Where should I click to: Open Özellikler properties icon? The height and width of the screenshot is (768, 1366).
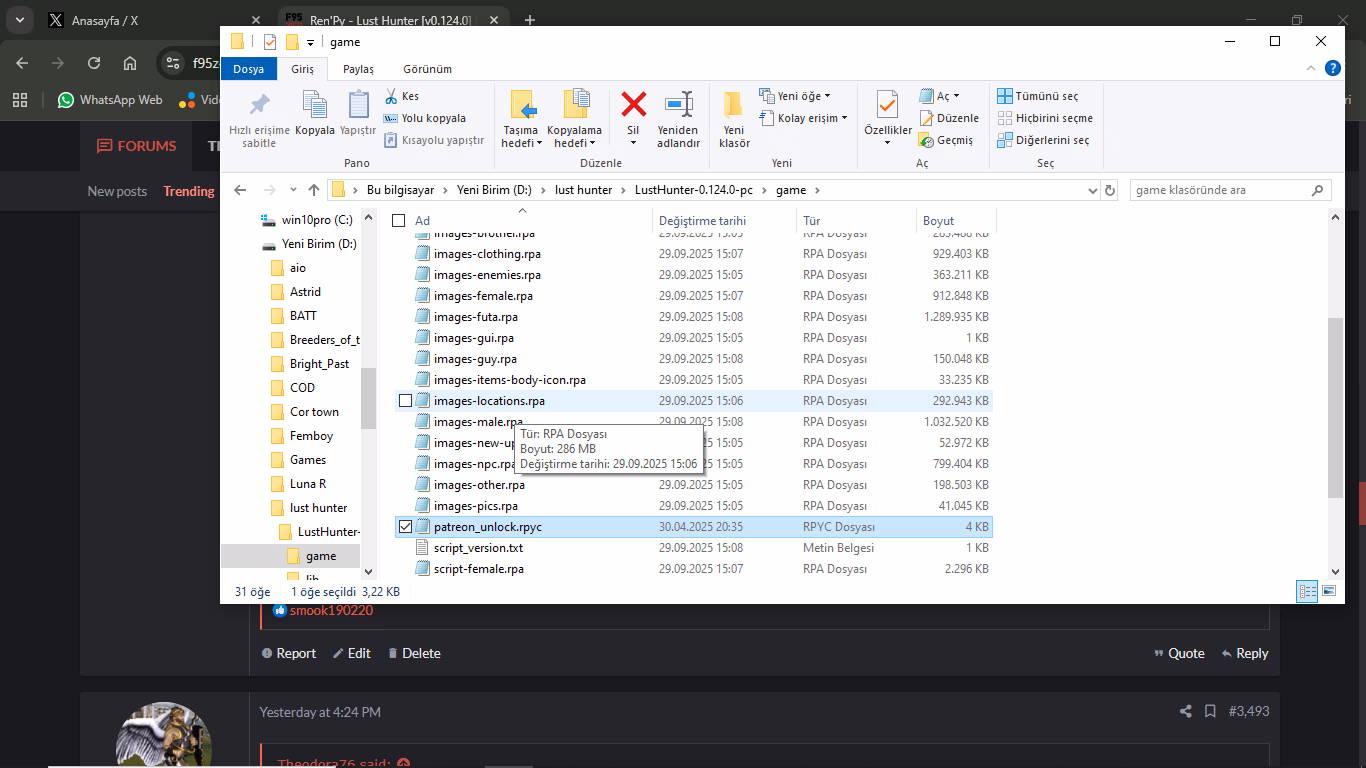pyautogui.click(x=887, y=105)
